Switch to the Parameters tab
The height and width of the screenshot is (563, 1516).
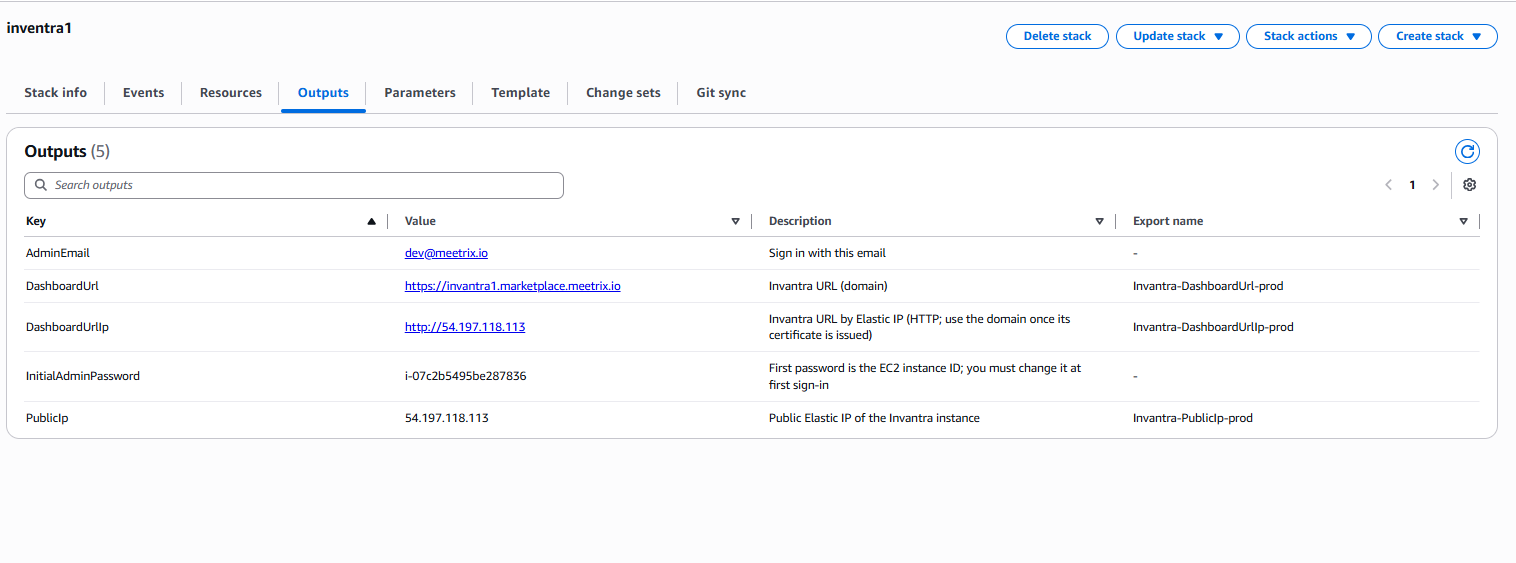(420, 93)
